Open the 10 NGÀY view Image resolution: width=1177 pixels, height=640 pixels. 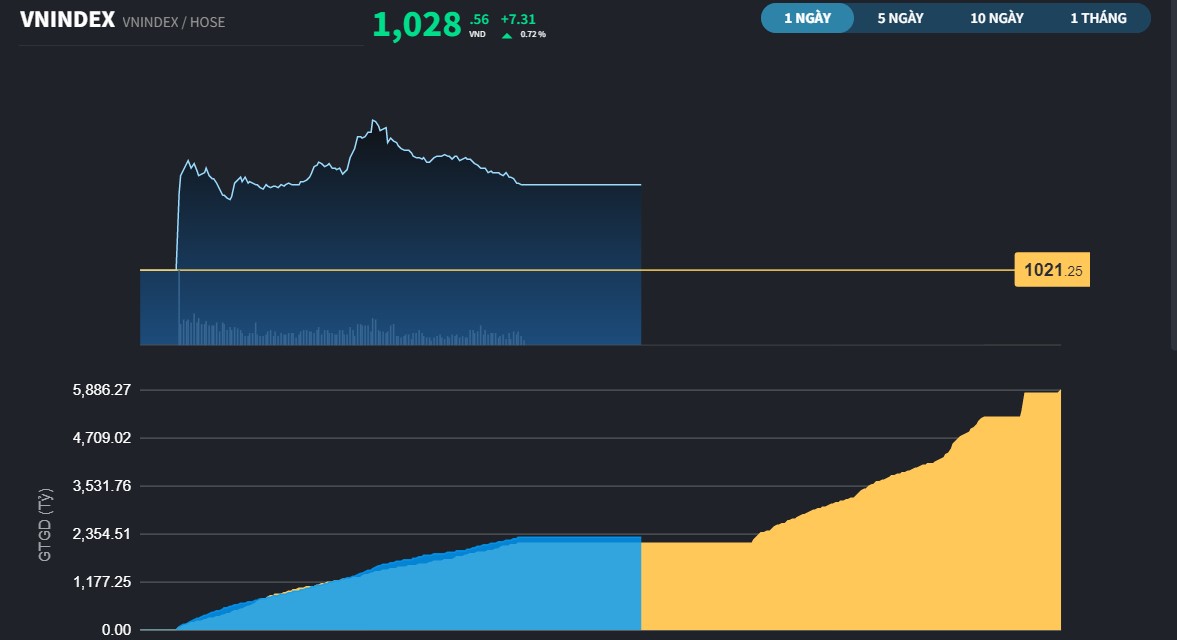pyautogui.click(x=996, y=17)
